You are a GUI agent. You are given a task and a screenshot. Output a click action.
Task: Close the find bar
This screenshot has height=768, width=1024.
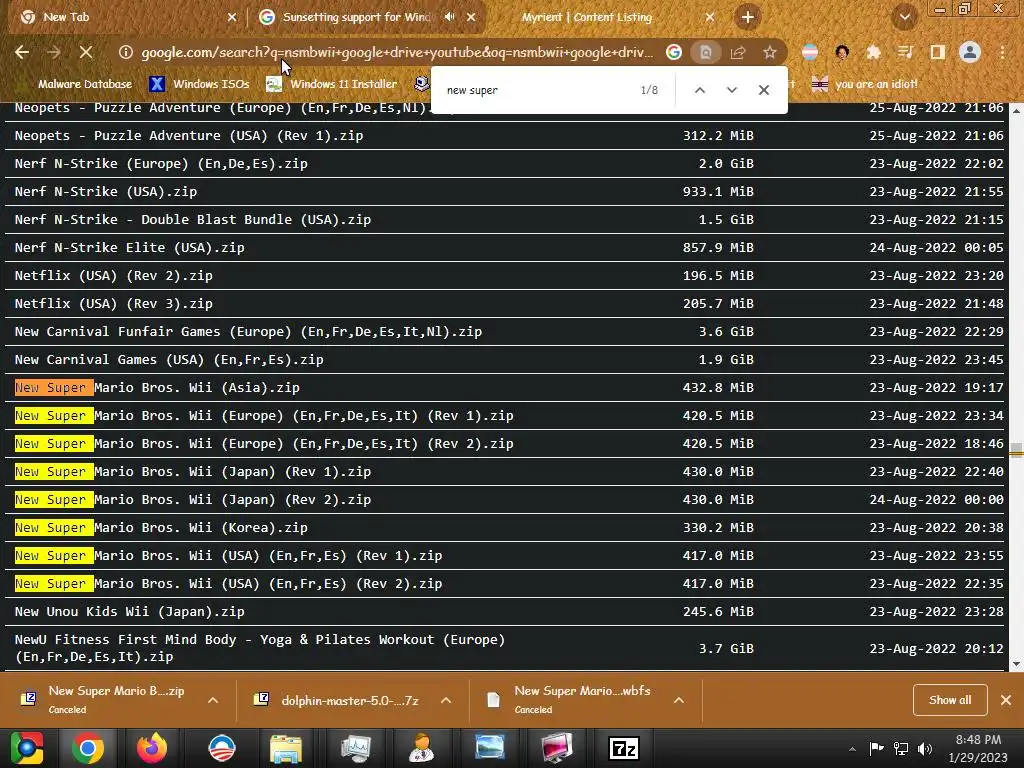[x=763, y=90]
